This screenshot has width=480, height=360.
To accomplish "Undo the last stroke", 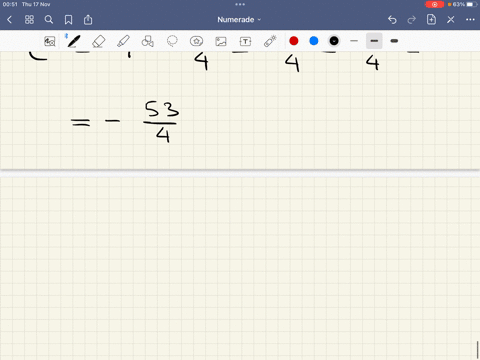I will pyautogui.click(x=392, y=20).
